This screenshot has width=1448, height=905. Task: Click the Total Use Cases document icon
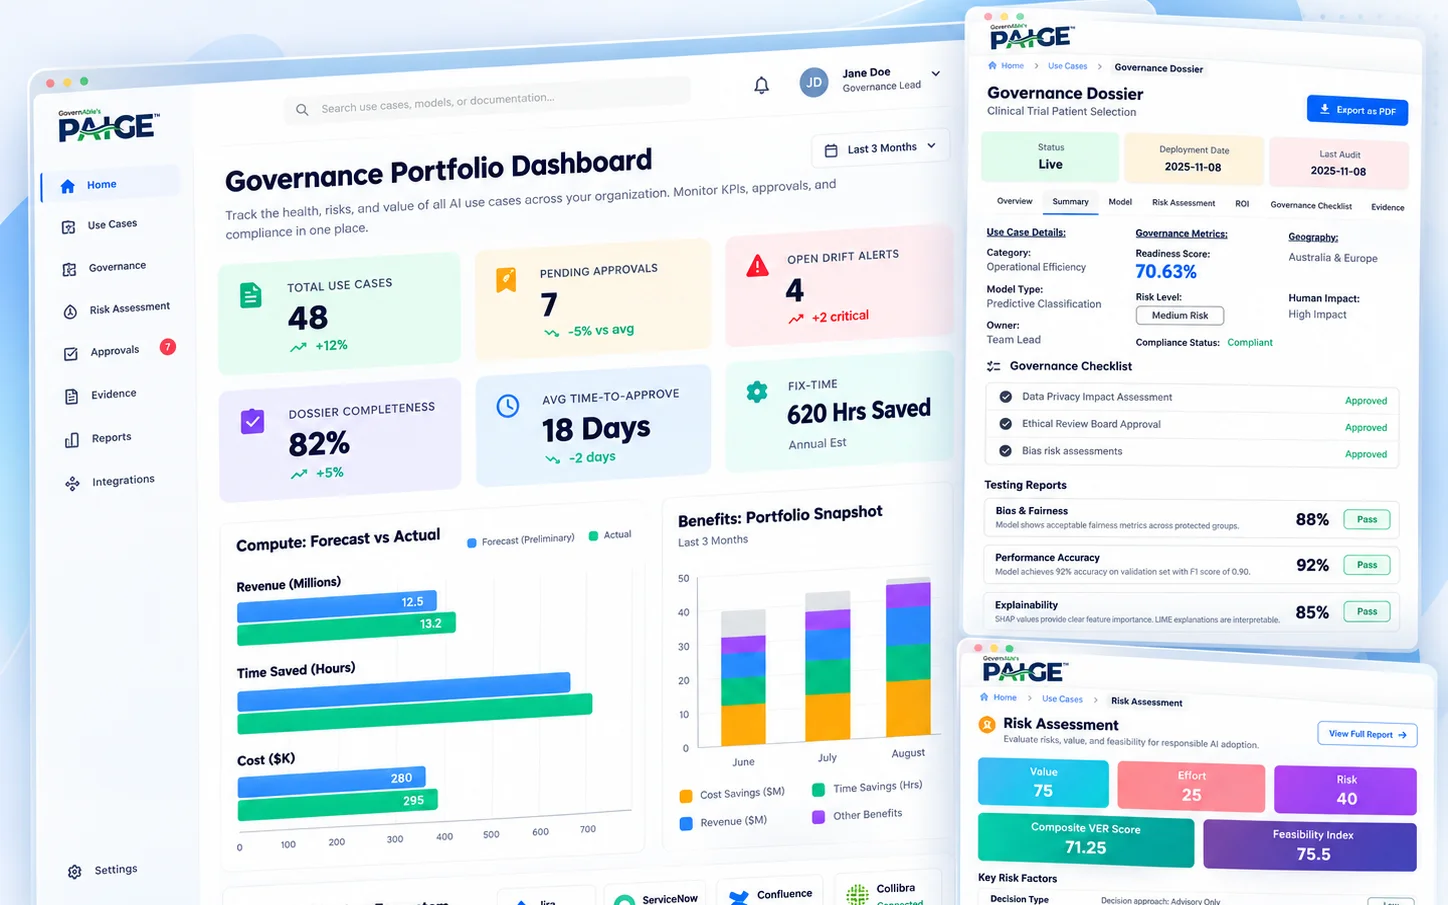click(x=251, y=295)
